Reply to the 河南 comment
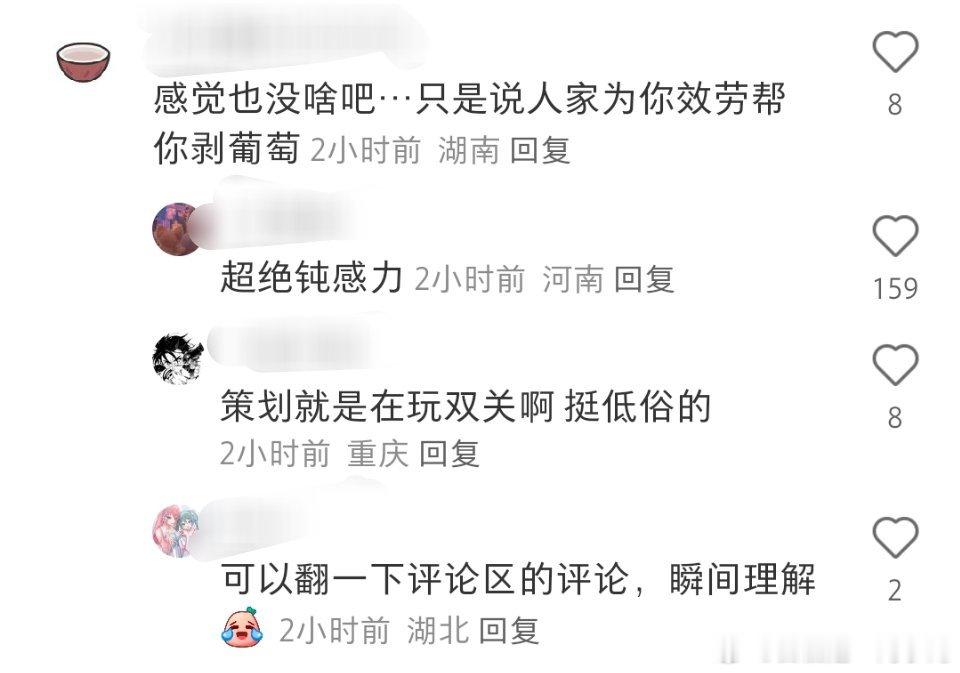This screenshot has width=960, height=673. point(644,279)
